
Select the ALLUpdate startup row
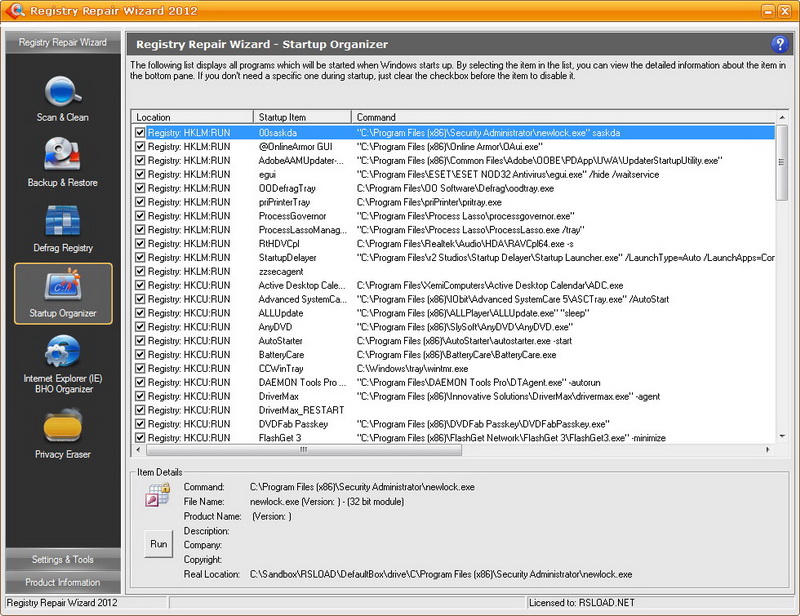click(x=454, y=313)
